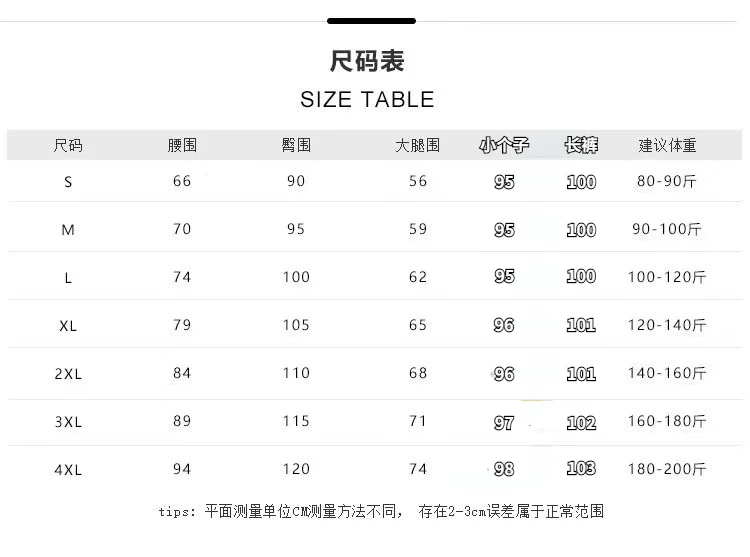Click the 尺码表 title heading

[x=367, y=62]
